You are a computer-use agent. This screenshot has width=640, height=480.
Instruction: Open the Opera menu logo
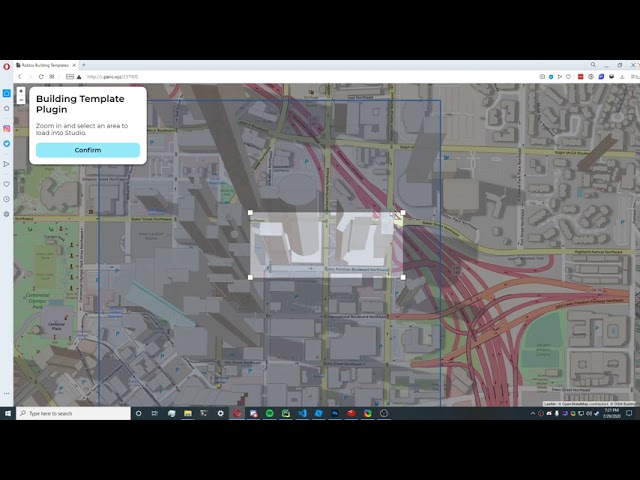click(x=7, y=66)
